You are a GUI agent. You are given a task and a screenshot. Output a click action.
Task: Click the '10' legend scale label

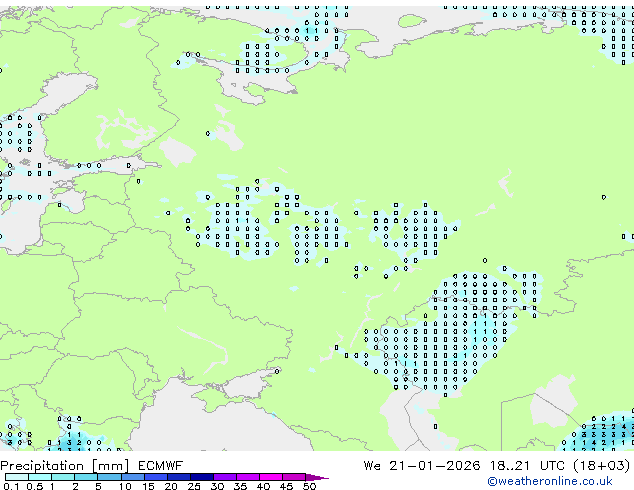tap(125, 486)
